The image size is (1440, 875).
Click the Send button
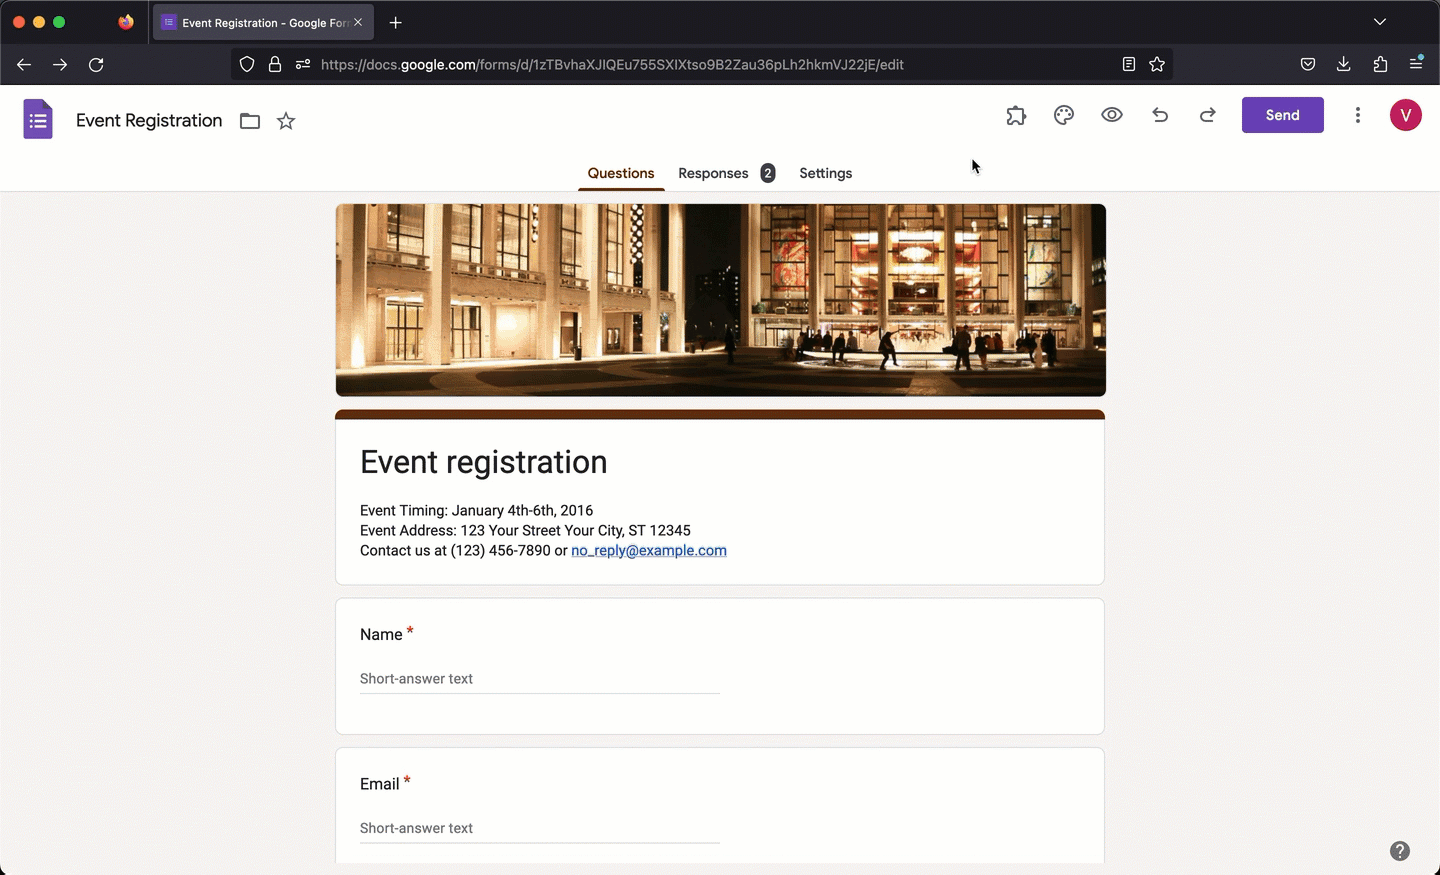pyautogui.click(x=1282, y=115)
